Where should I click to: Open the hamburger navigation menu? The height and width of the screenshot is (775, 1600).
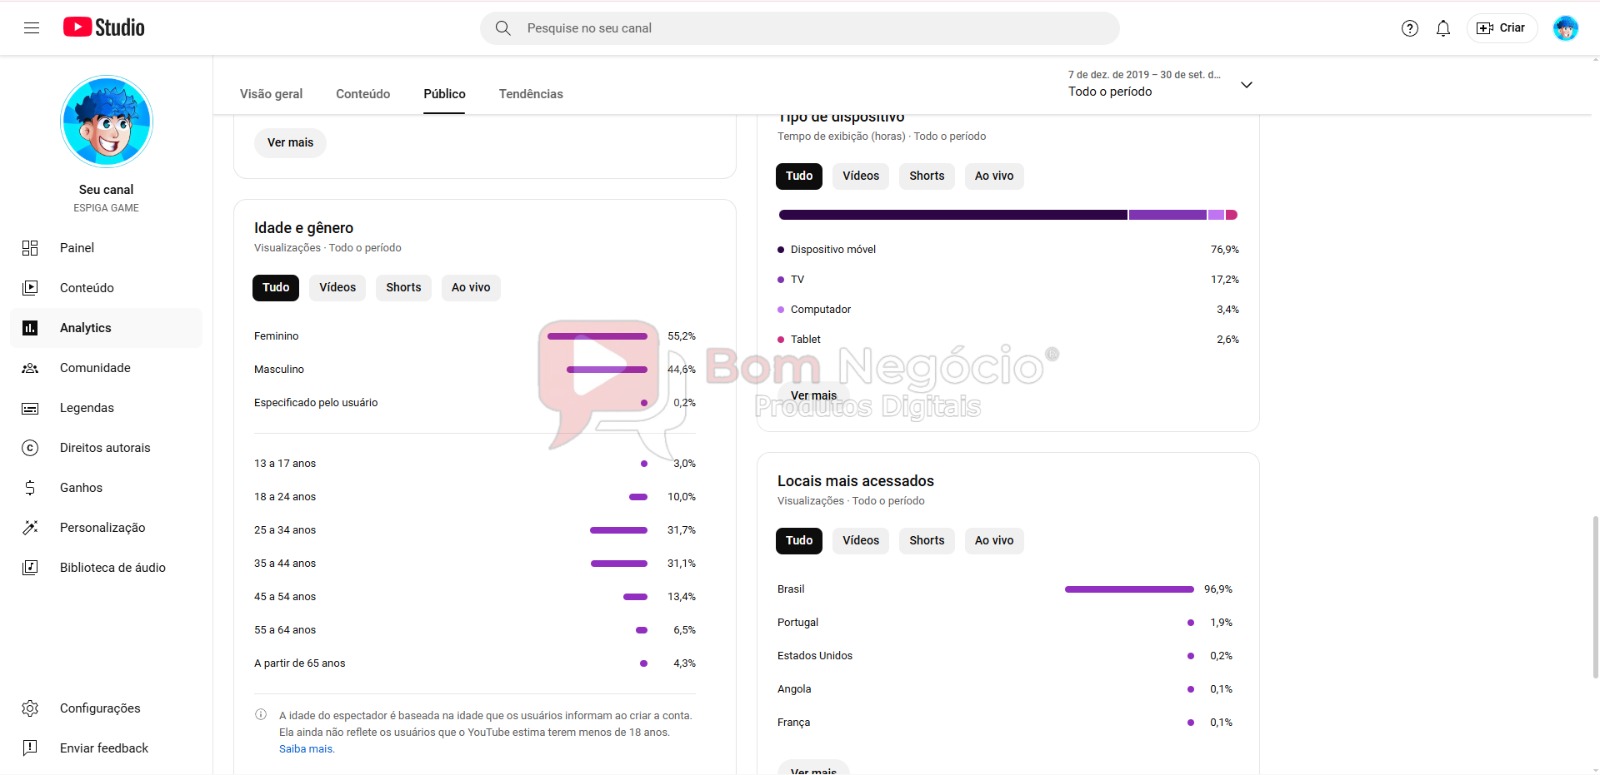point(31,28)
